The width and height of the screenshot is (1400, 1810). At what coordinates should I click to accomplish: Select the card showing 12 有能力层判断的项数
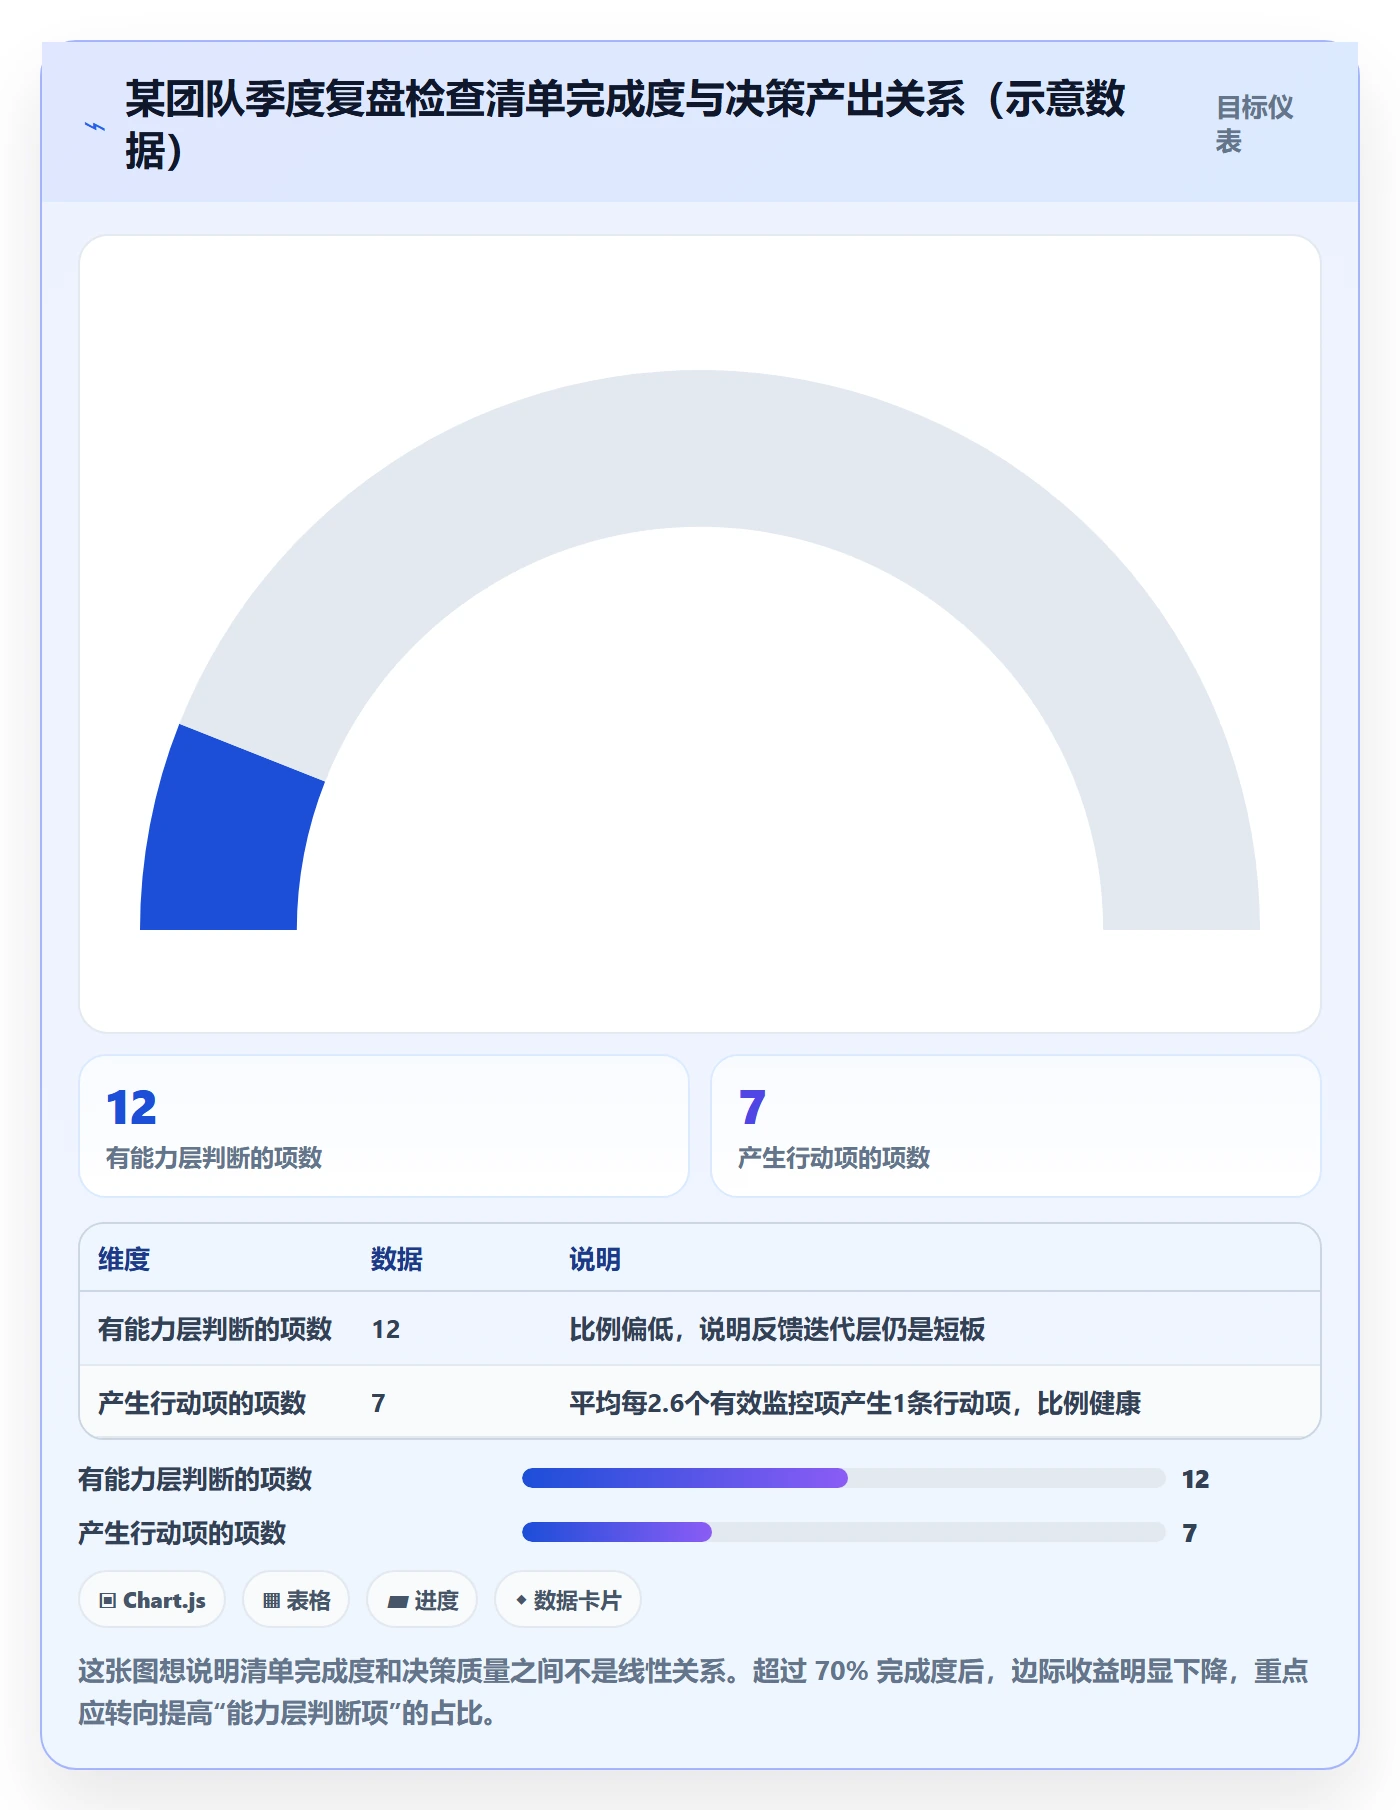[x=384, y=1126]
